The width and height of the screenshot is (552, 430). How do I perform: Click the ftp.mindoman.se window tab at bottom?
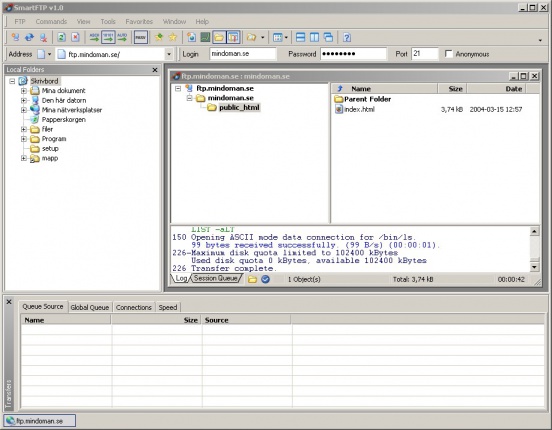[x=40, y=421]
